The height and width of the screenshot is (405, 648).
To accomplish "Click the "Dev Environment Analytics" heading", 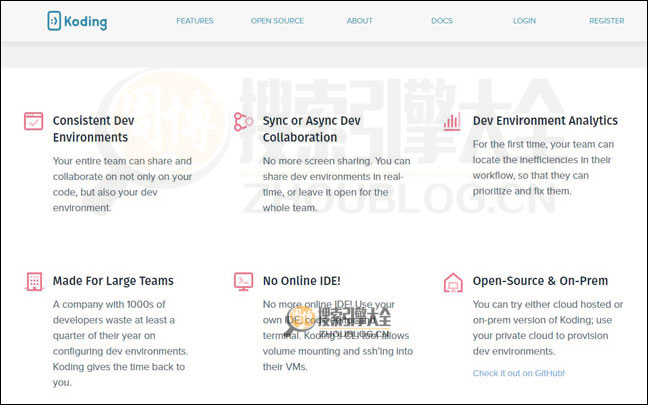I will coord(545,121).
